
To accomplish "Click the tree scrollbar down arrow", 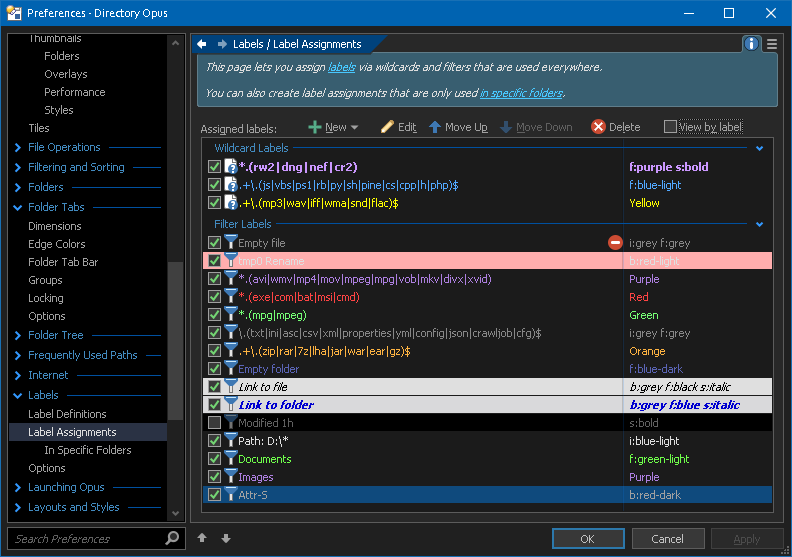I will (x=175, y=513).
